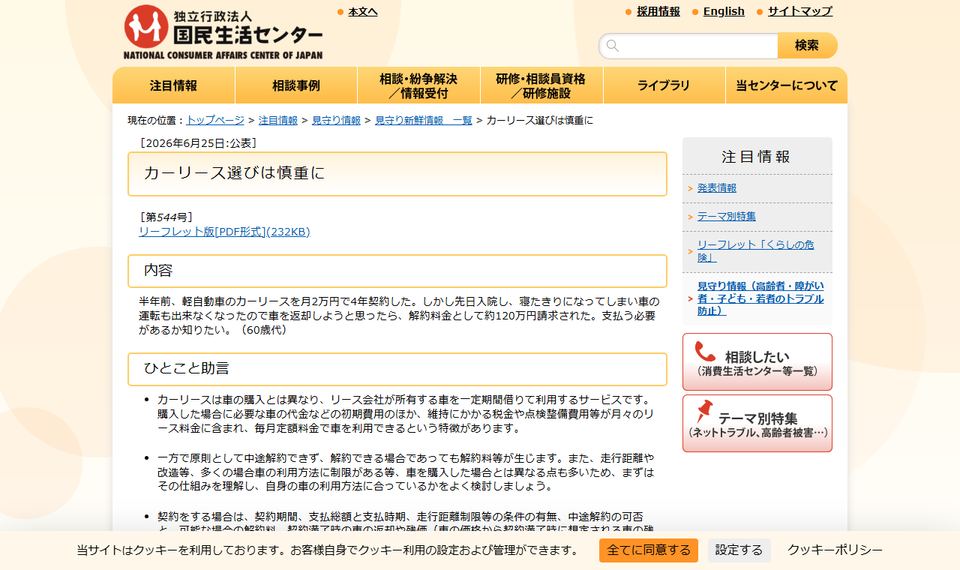Viewport: 960px width, 570px height.
Task: Click the [第544号] issue number text
Action: point(166,217)
